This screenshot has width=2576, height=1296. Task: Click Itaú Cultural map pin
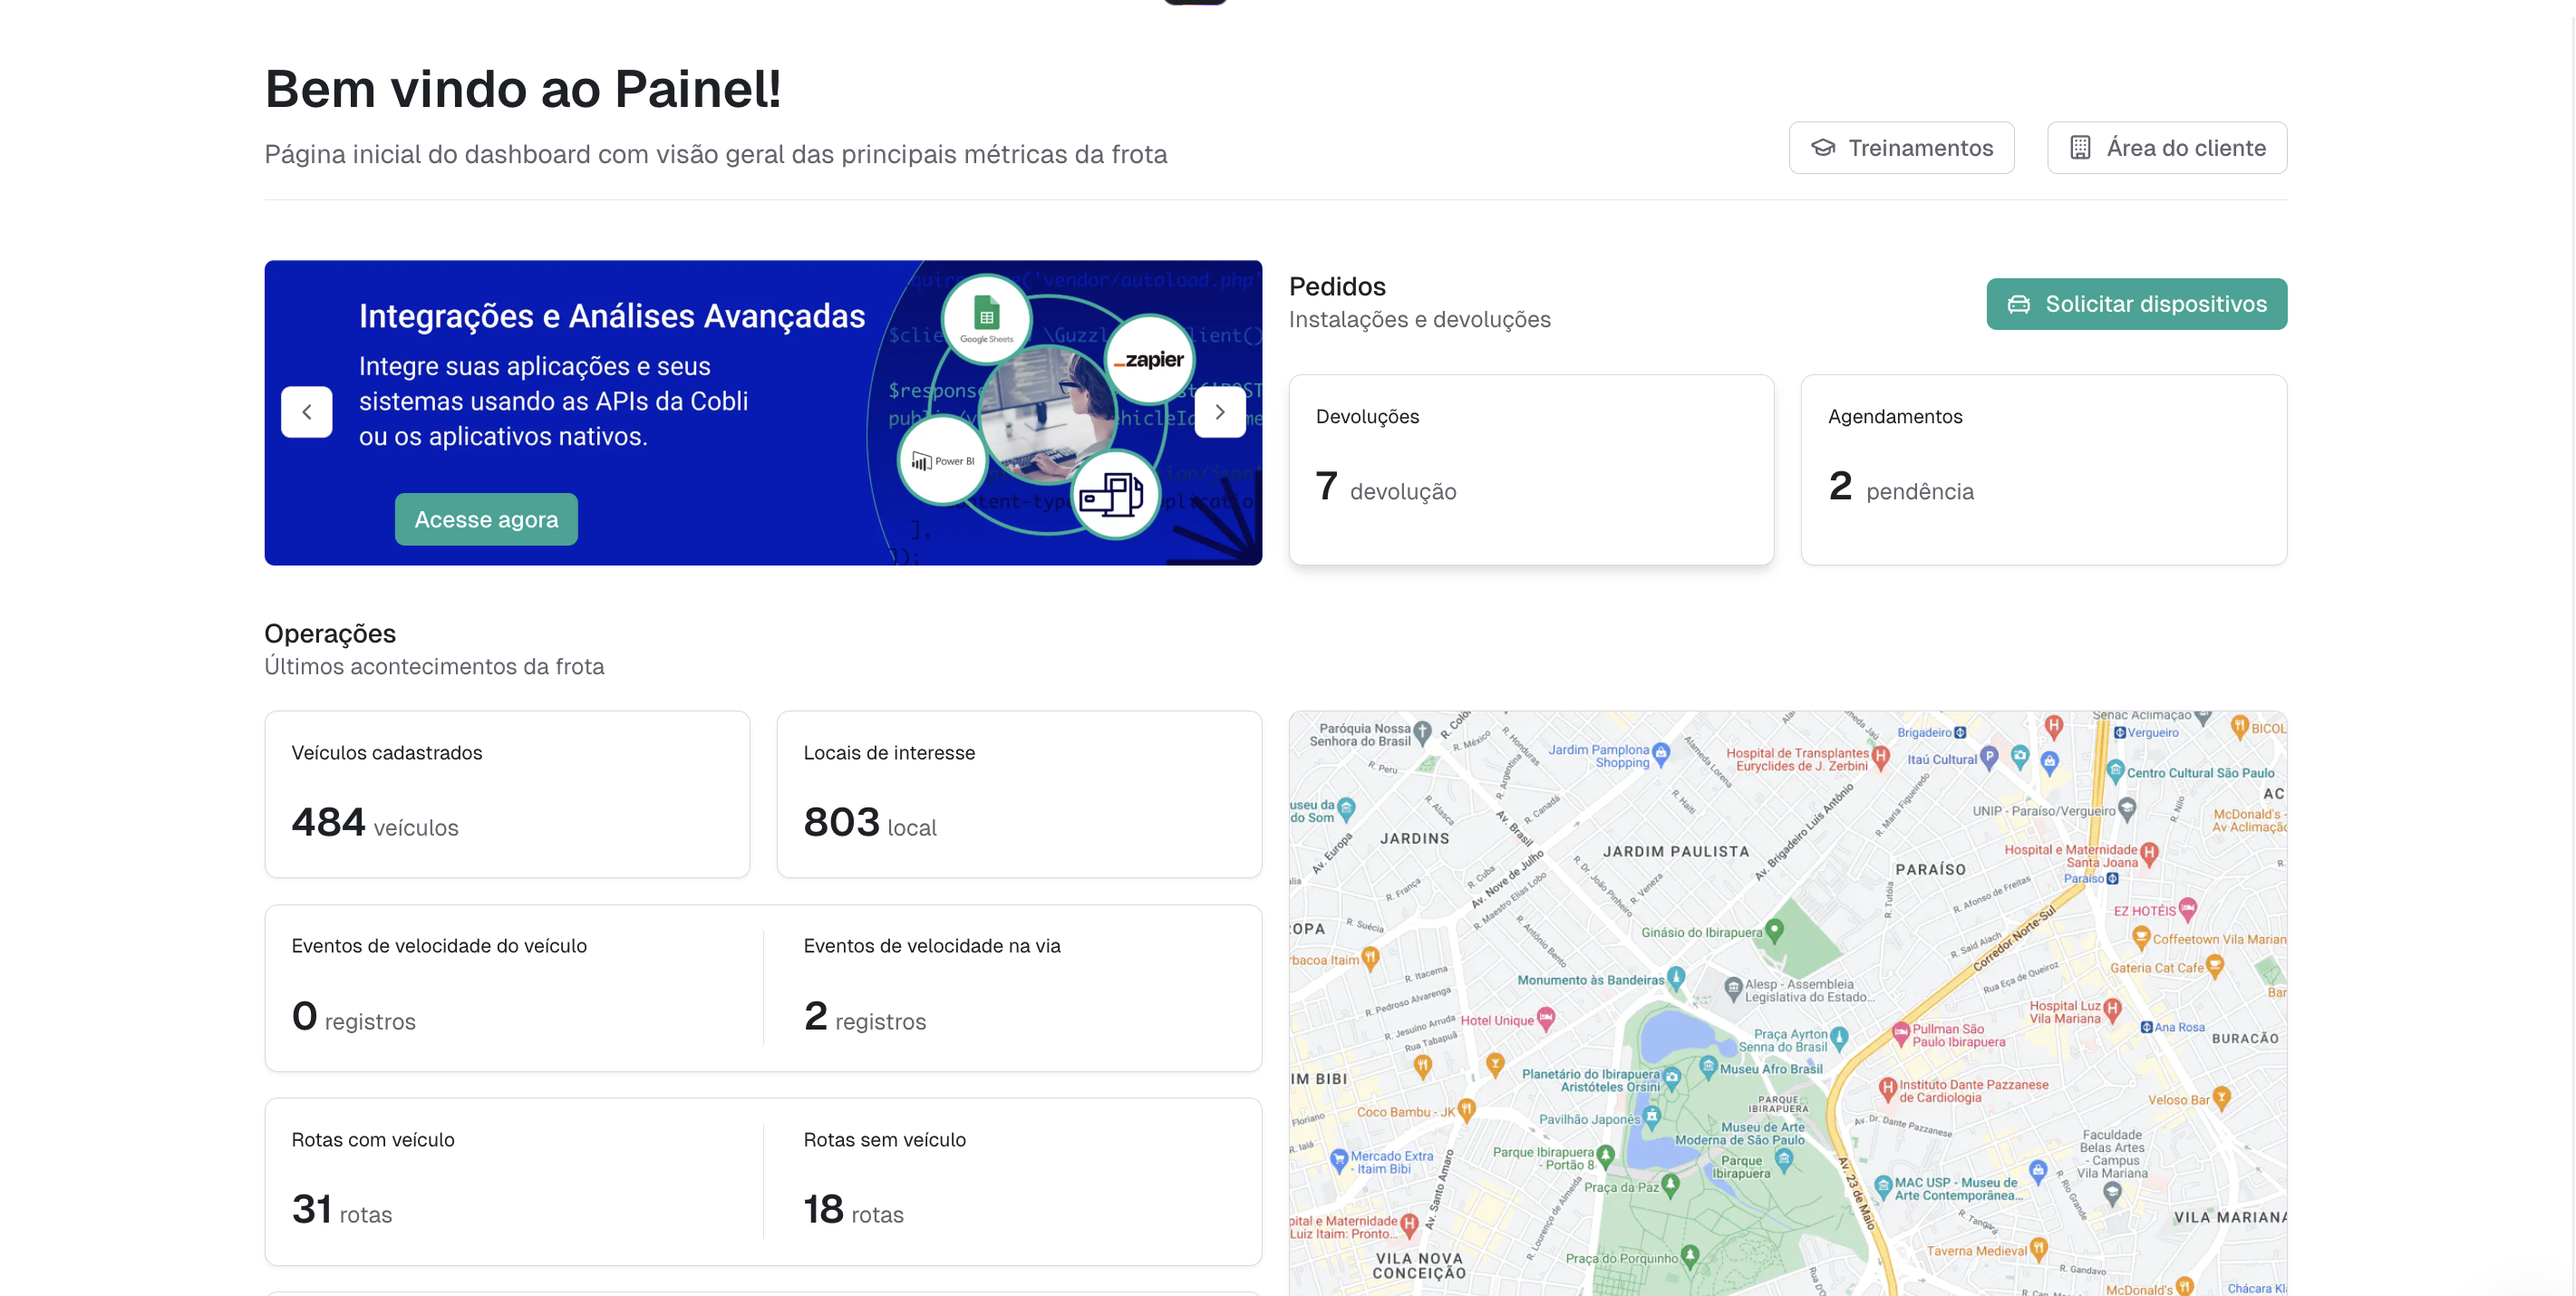click(x=1989, y=757)
